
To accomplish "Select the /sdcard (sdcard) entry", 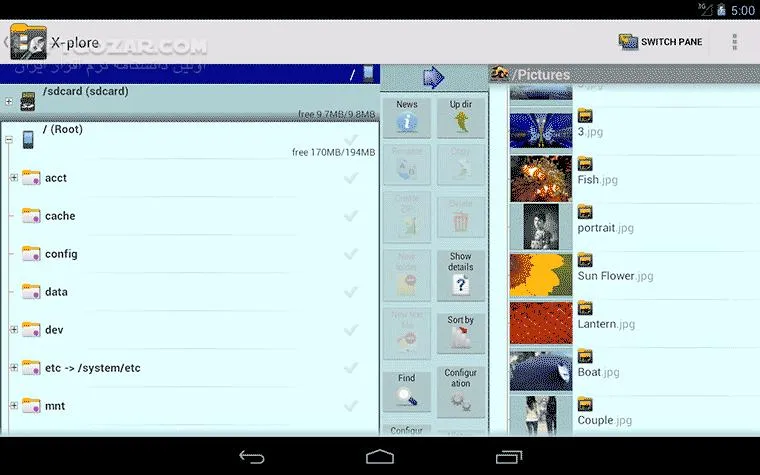I will point(190,102).
